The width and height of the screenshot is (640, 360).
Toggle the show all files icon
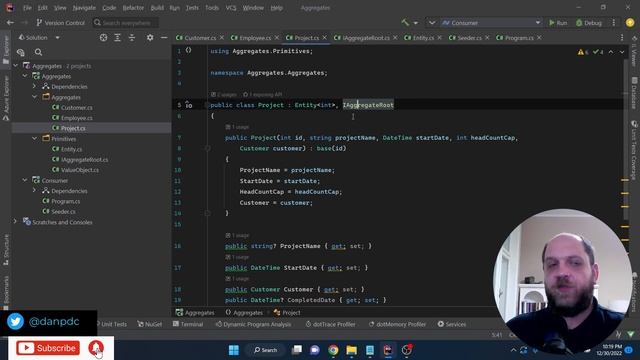click(x=21, y=52)
